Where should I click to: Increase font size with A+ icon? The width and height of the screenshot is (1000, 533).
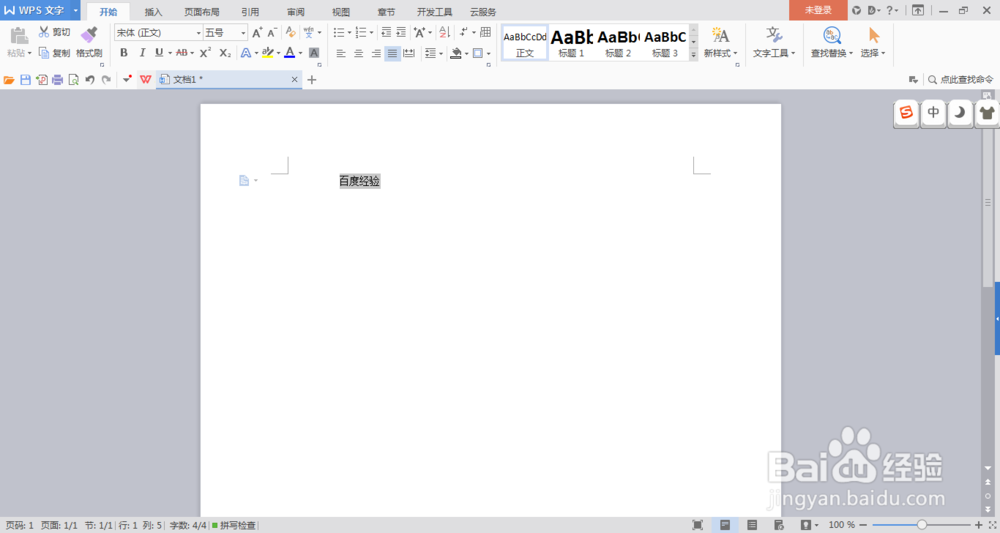point(257,33)
